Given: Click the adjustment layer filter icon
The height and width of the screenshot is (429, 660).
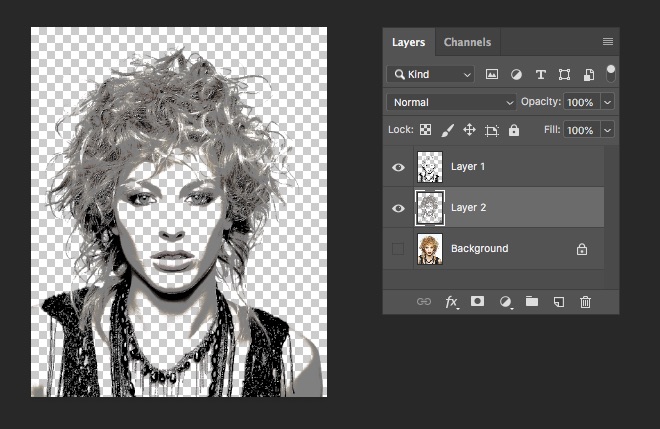Looking at the screenshot, I should [516, 75].
